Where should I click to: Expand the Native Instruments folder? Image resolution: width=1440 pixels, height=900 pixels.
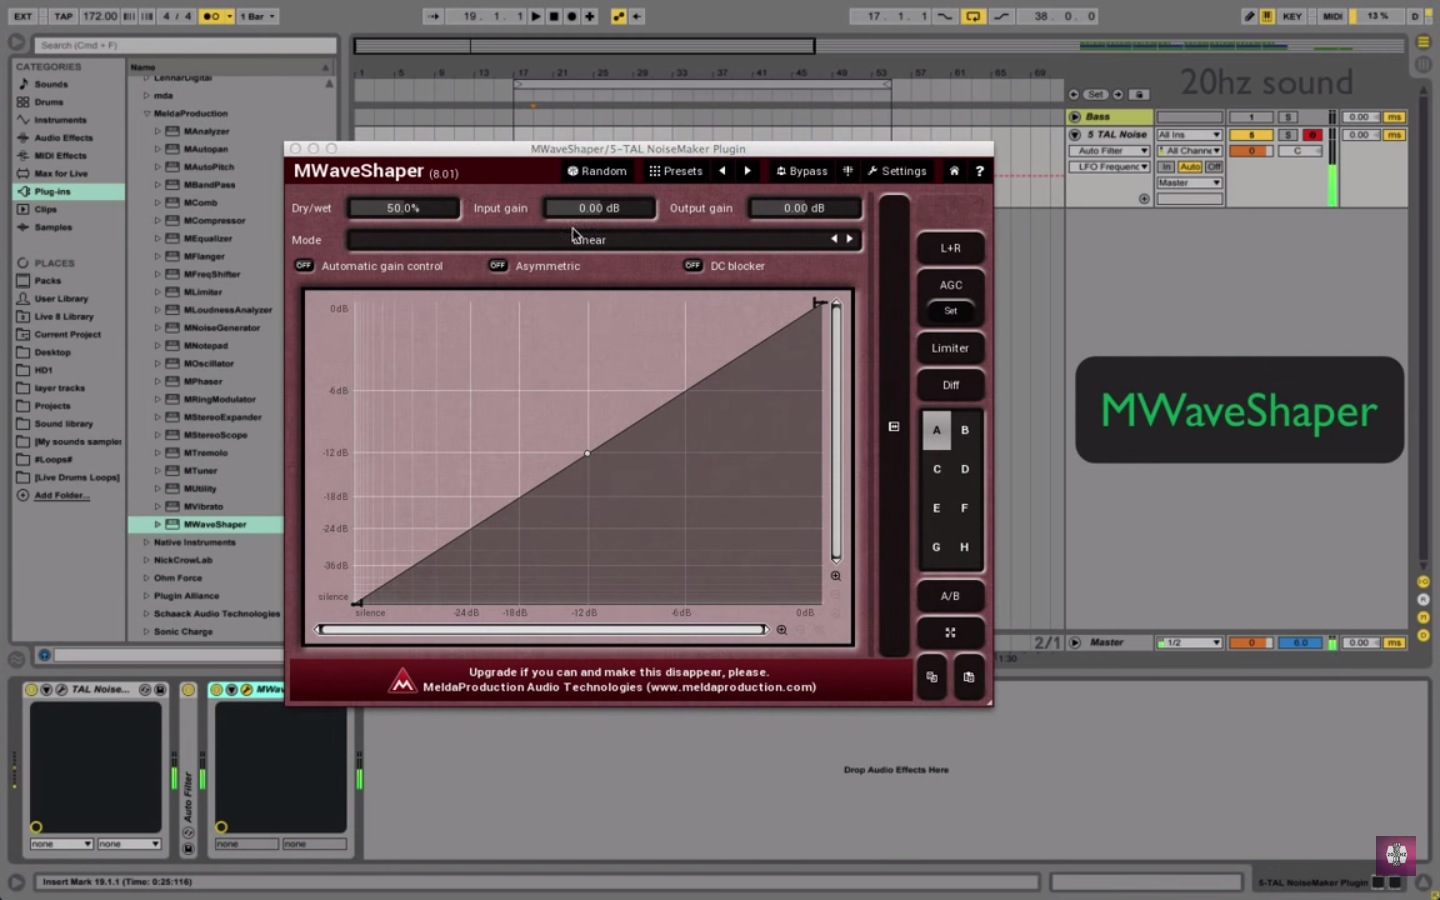tap(147, 543)
